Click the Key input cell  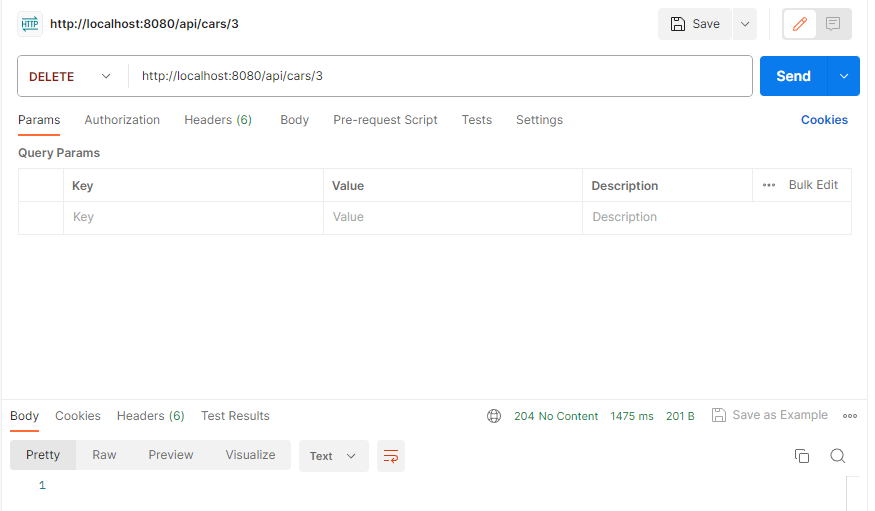(x=193, y=217)
